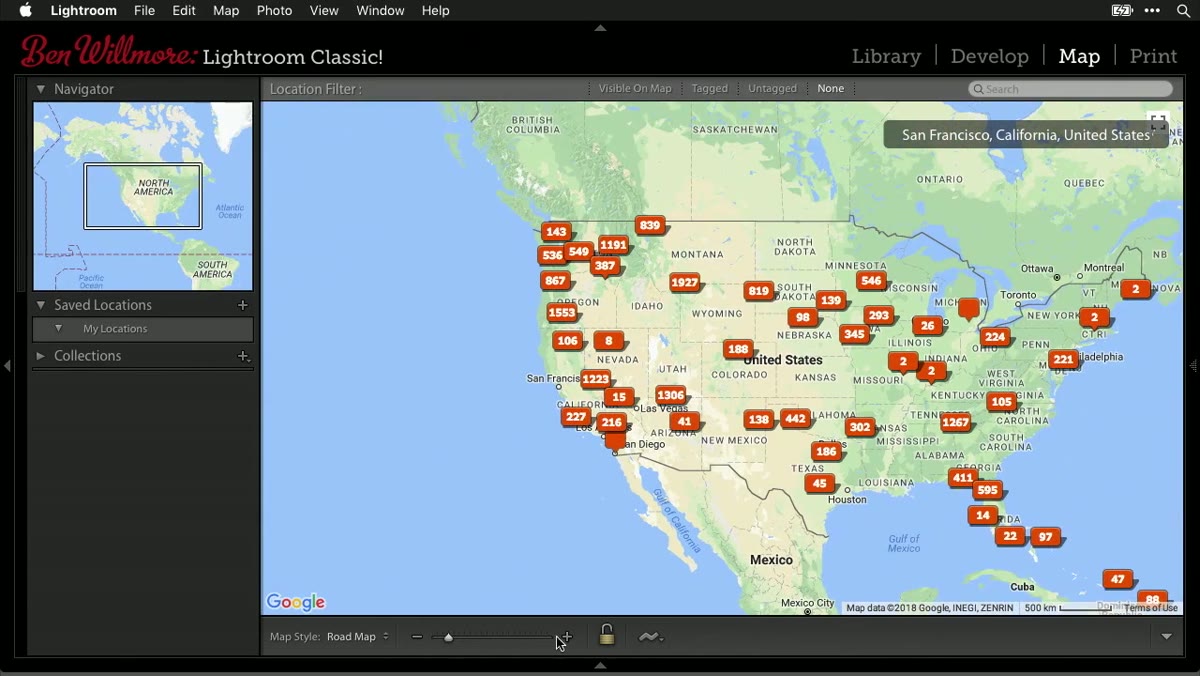Open the Map Style dropdown

click(x=357, y=637)
